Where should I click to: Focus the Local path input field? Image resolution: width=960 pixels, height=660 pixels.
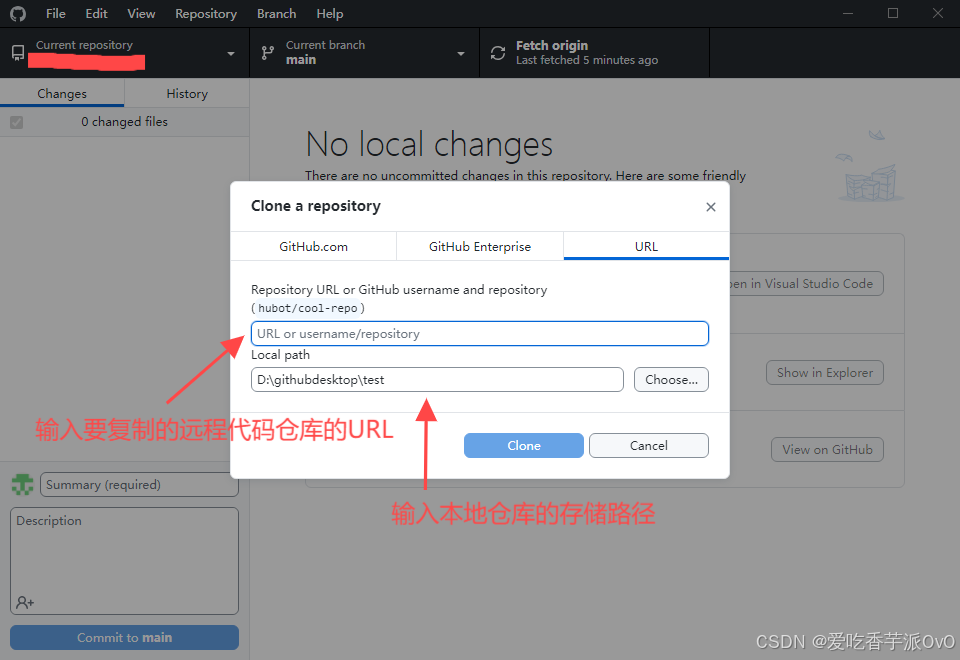(437, 380)
